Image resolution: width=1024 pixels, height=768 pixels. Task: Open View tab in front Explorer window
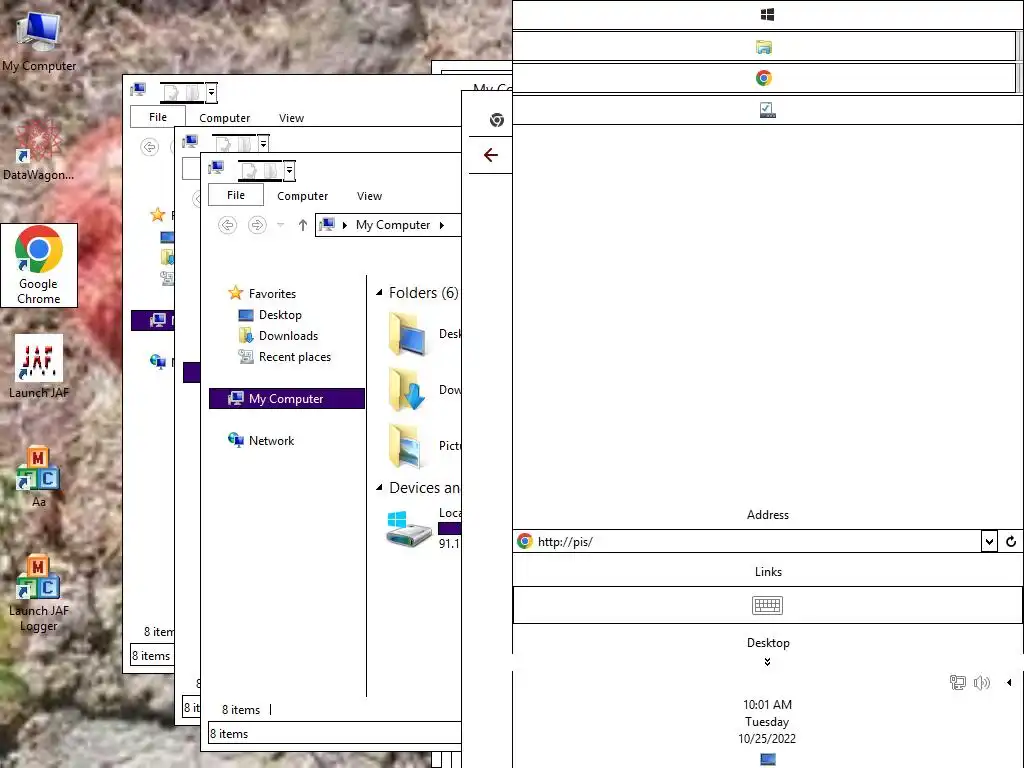(369, 196)
